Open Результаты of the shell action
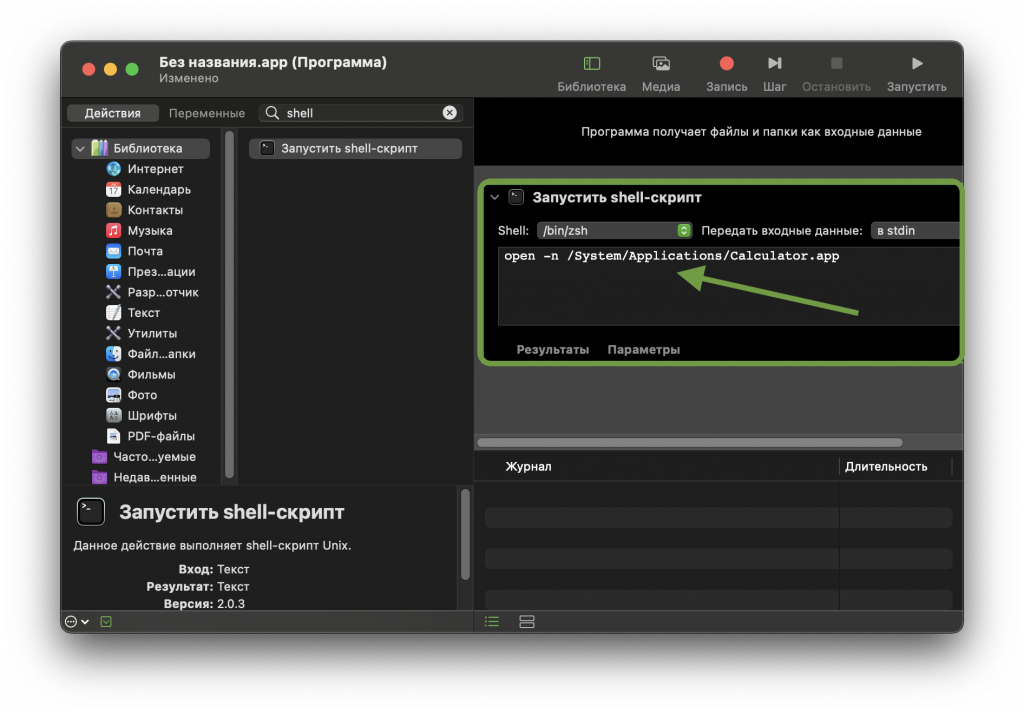 point(552,350)
